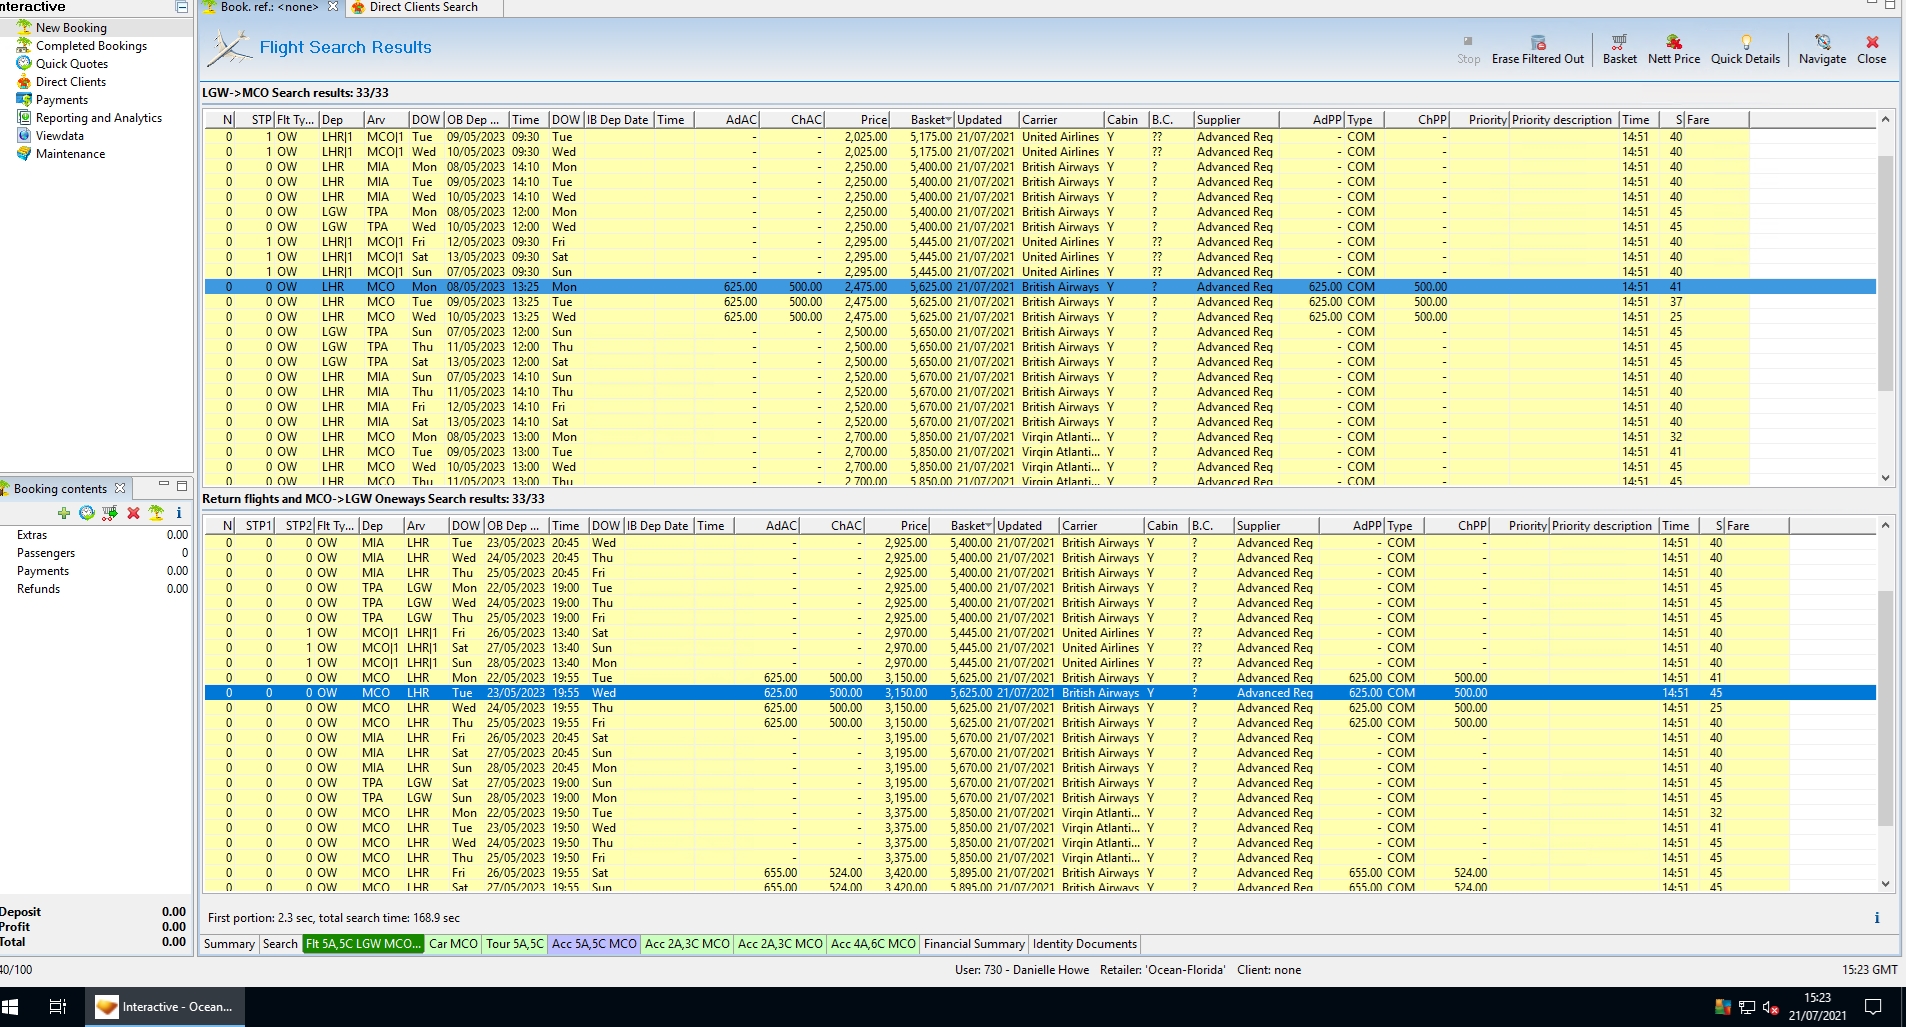
Task: Click the down arrow of LGW->MCO results scrollbar
Action: coord(1885,478)
